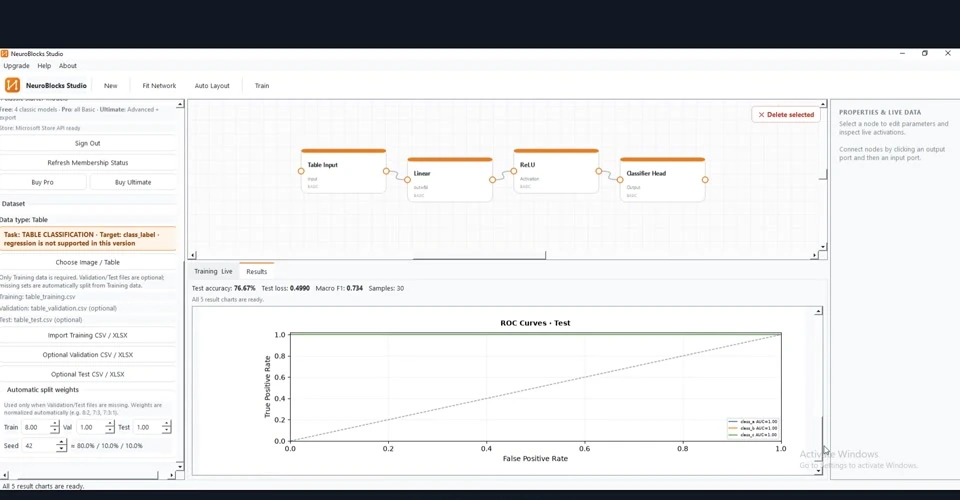Select the Table Input node
The width and height of the screenshot is (960, 500).
[343, 171]
